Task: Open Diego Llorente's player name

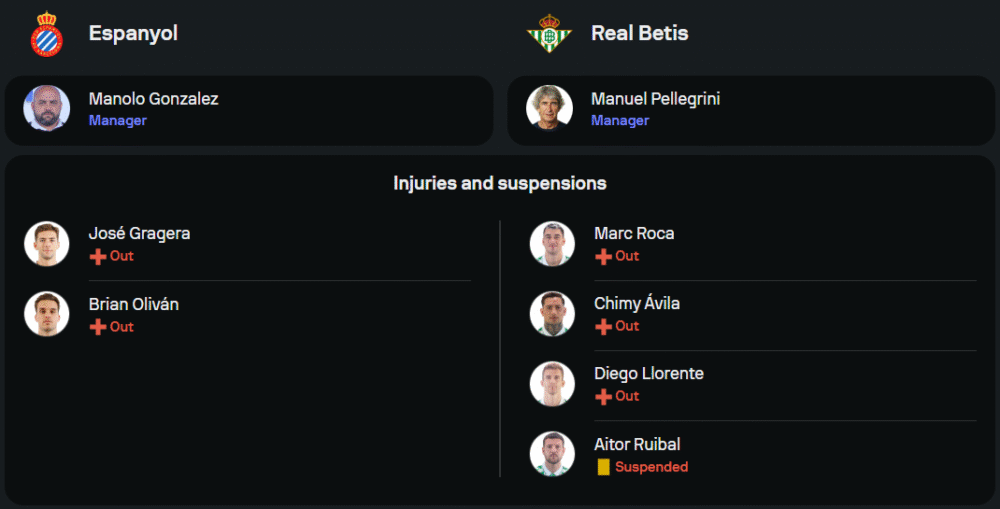Action: [648, 374]
